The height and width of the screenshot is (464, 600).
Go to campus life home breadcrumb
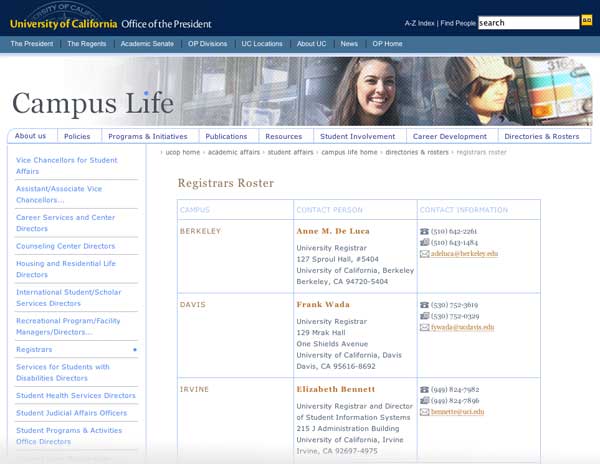pyautogui.click(x=349, y=152)
